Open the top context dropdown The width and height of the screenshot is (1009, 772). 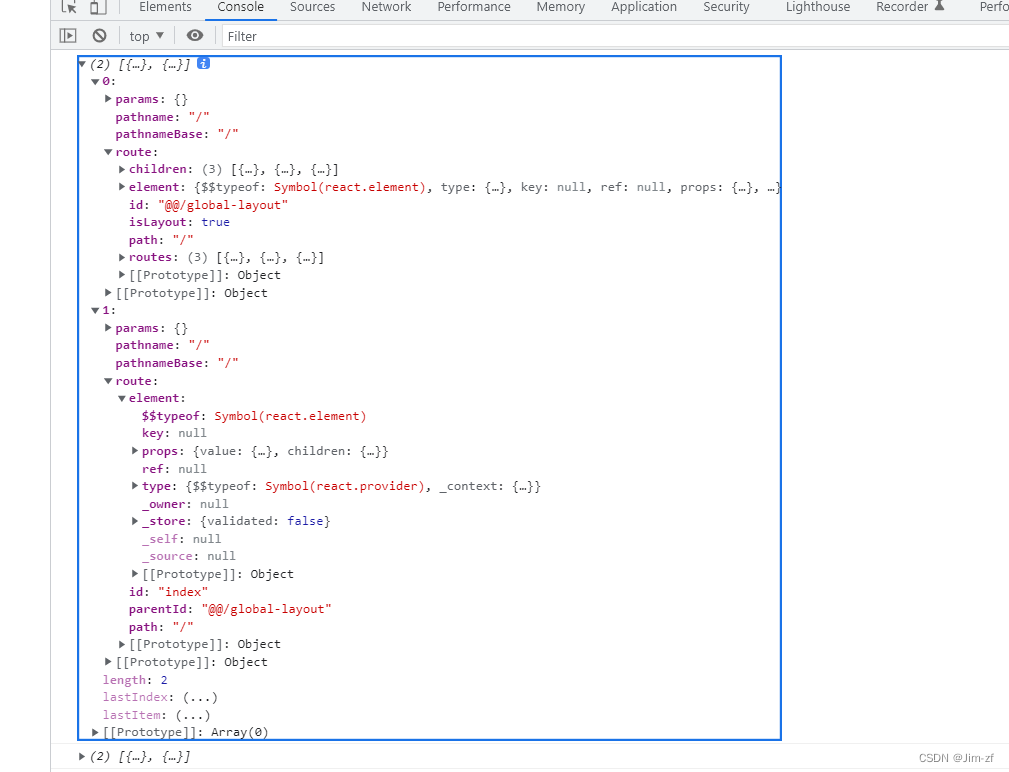(x=146, y=36)
